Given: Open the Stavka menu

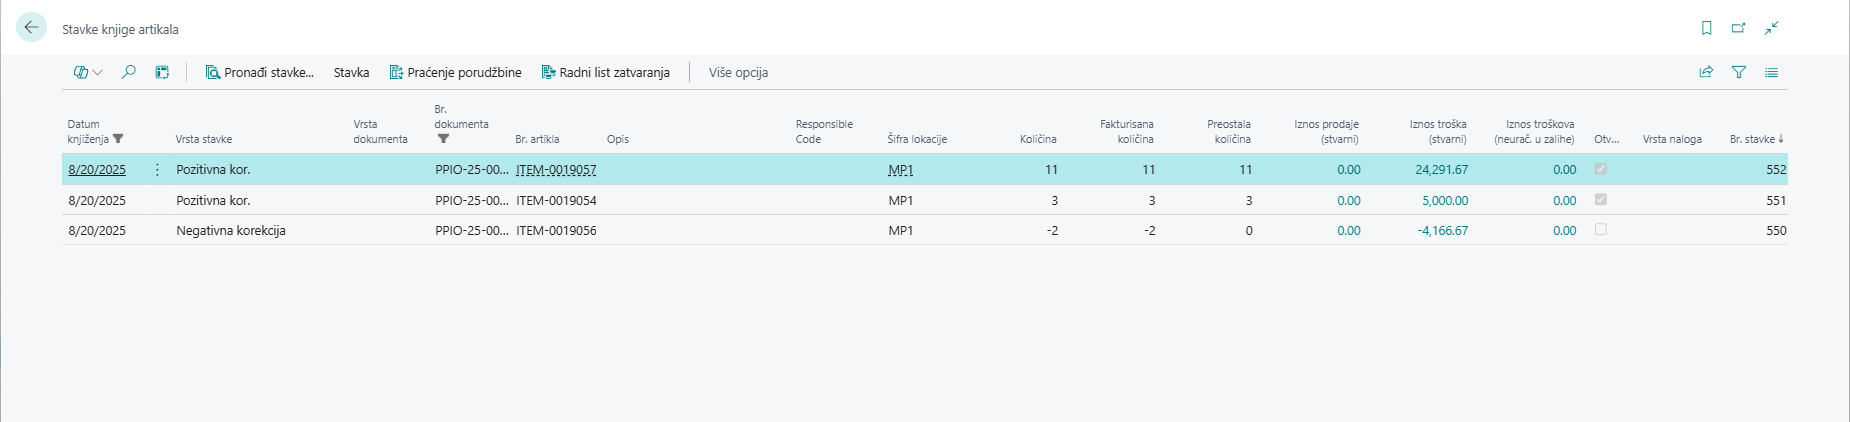Looking at the screenshot, I should click(351, 72).
